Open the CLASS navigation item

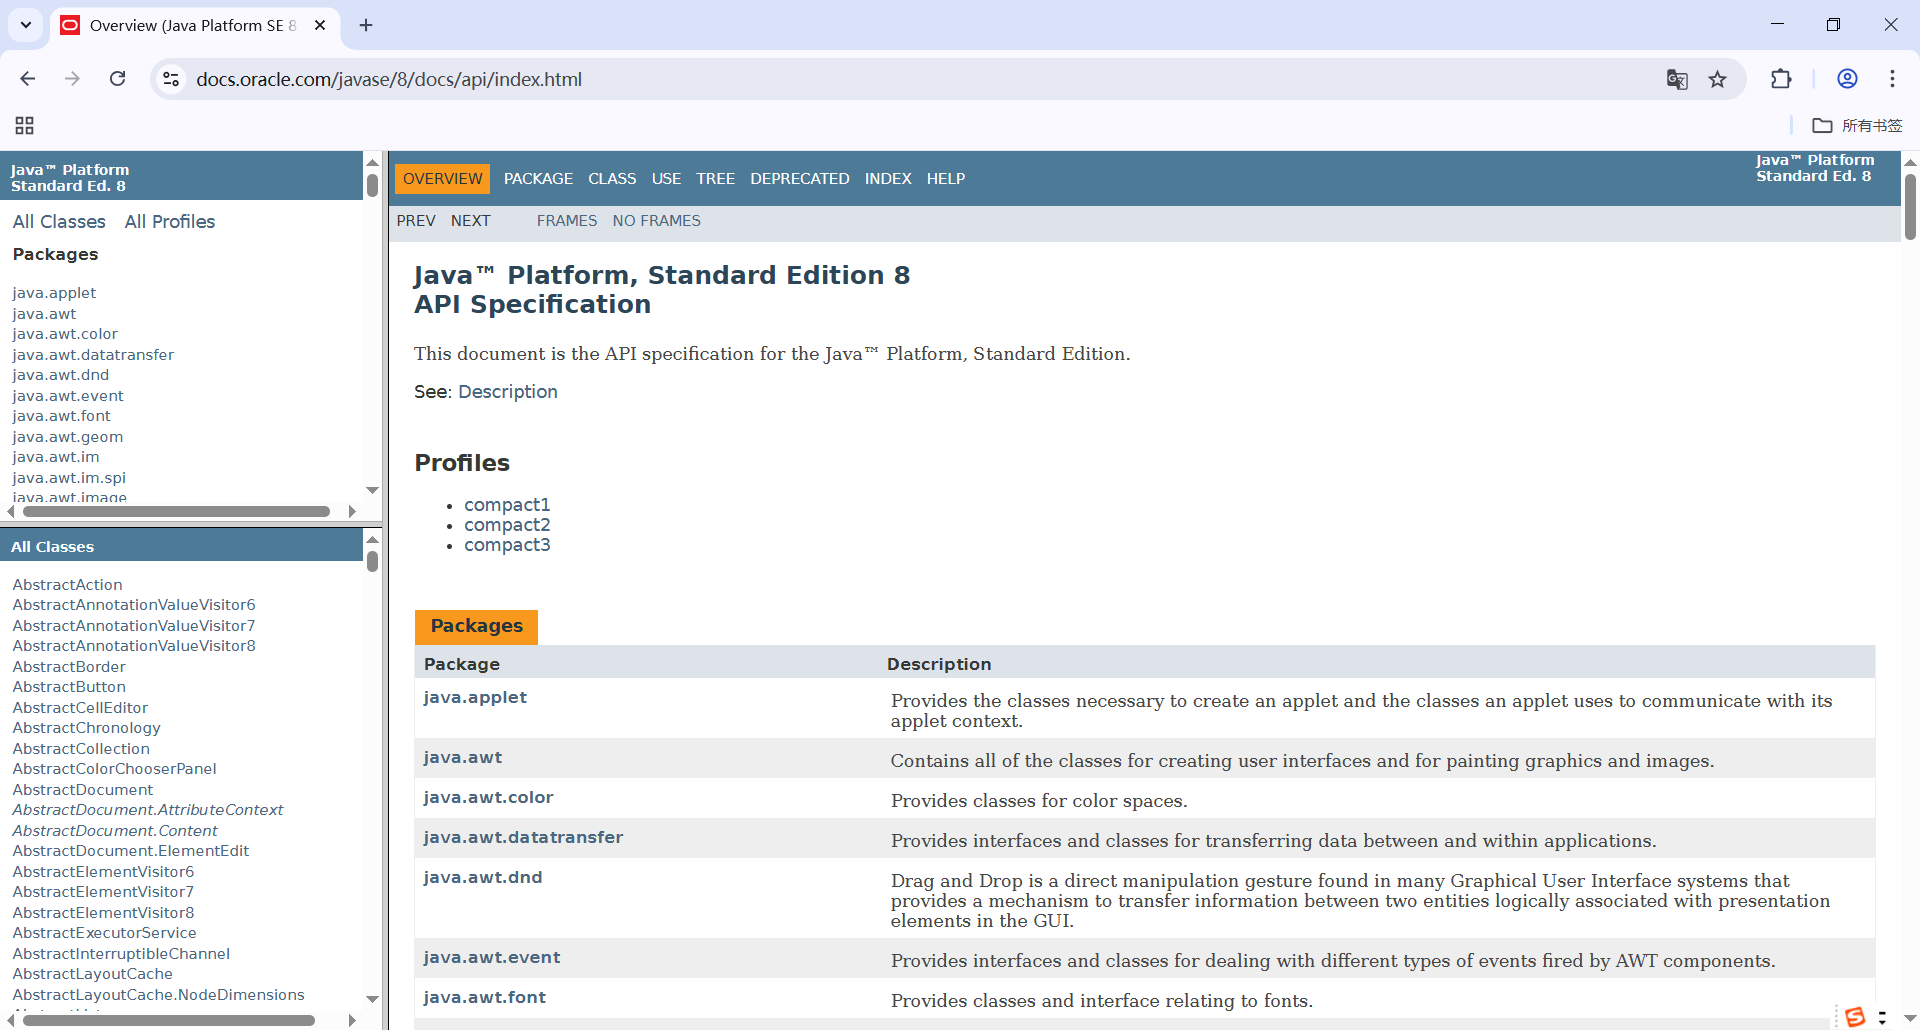point(612,178)
